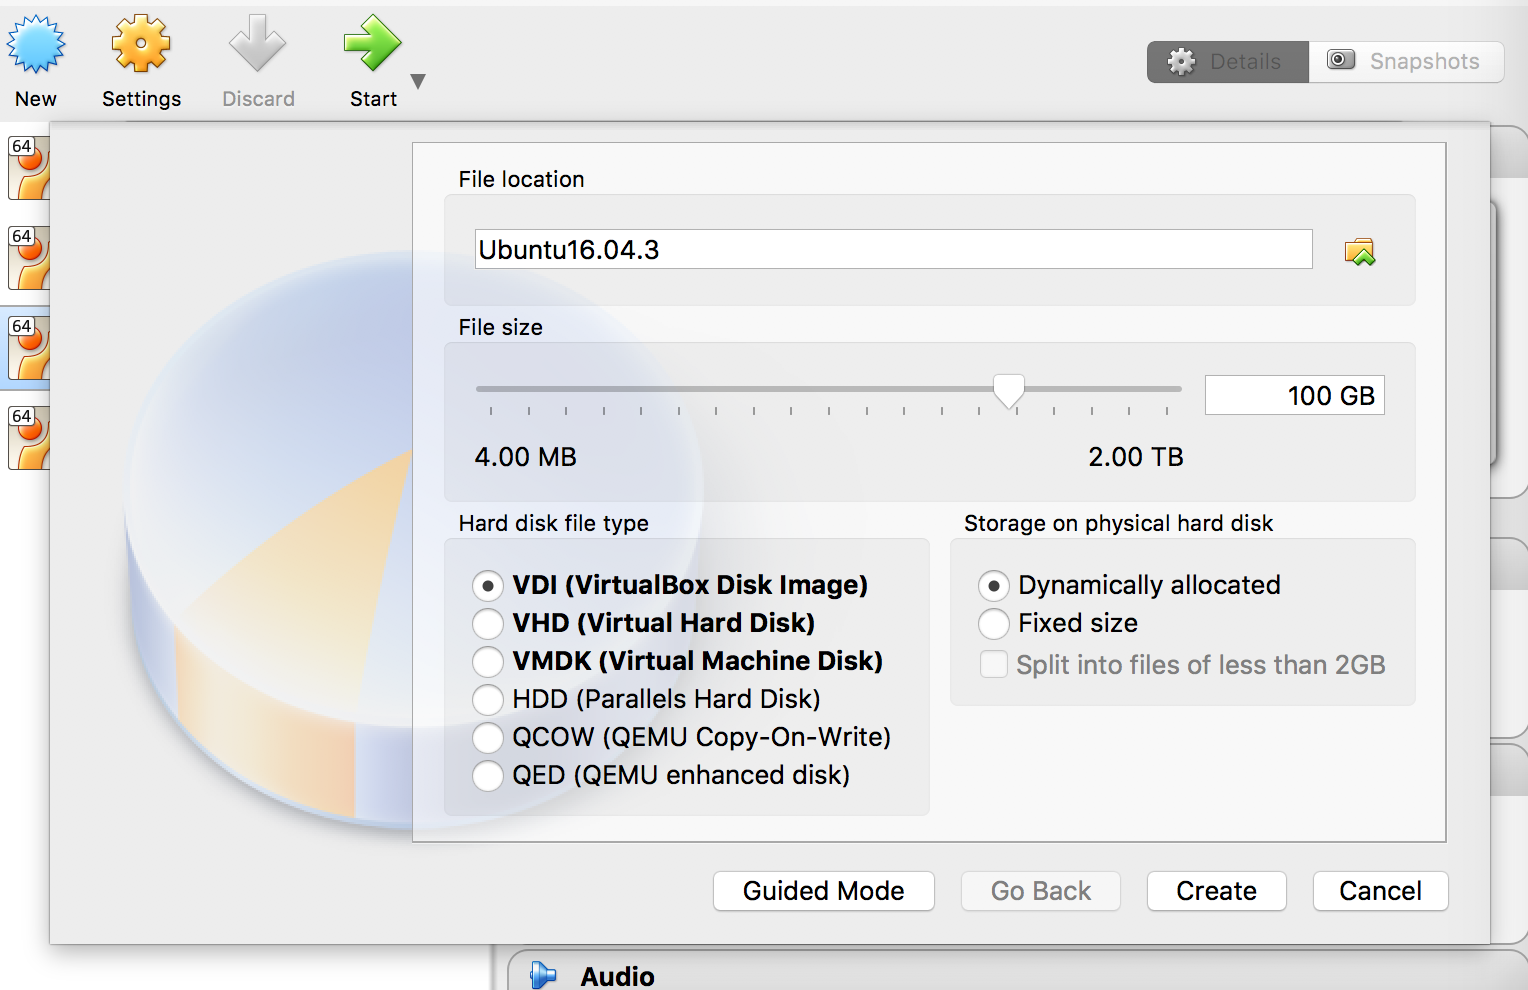Click the file location text field
The height and width of the screenshot is (990, 1528).
(892, 250)
